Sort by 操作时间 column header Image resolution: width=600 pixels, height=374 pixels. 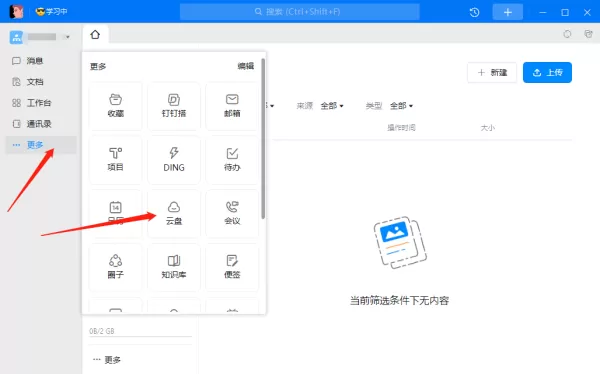coord(401,127)
